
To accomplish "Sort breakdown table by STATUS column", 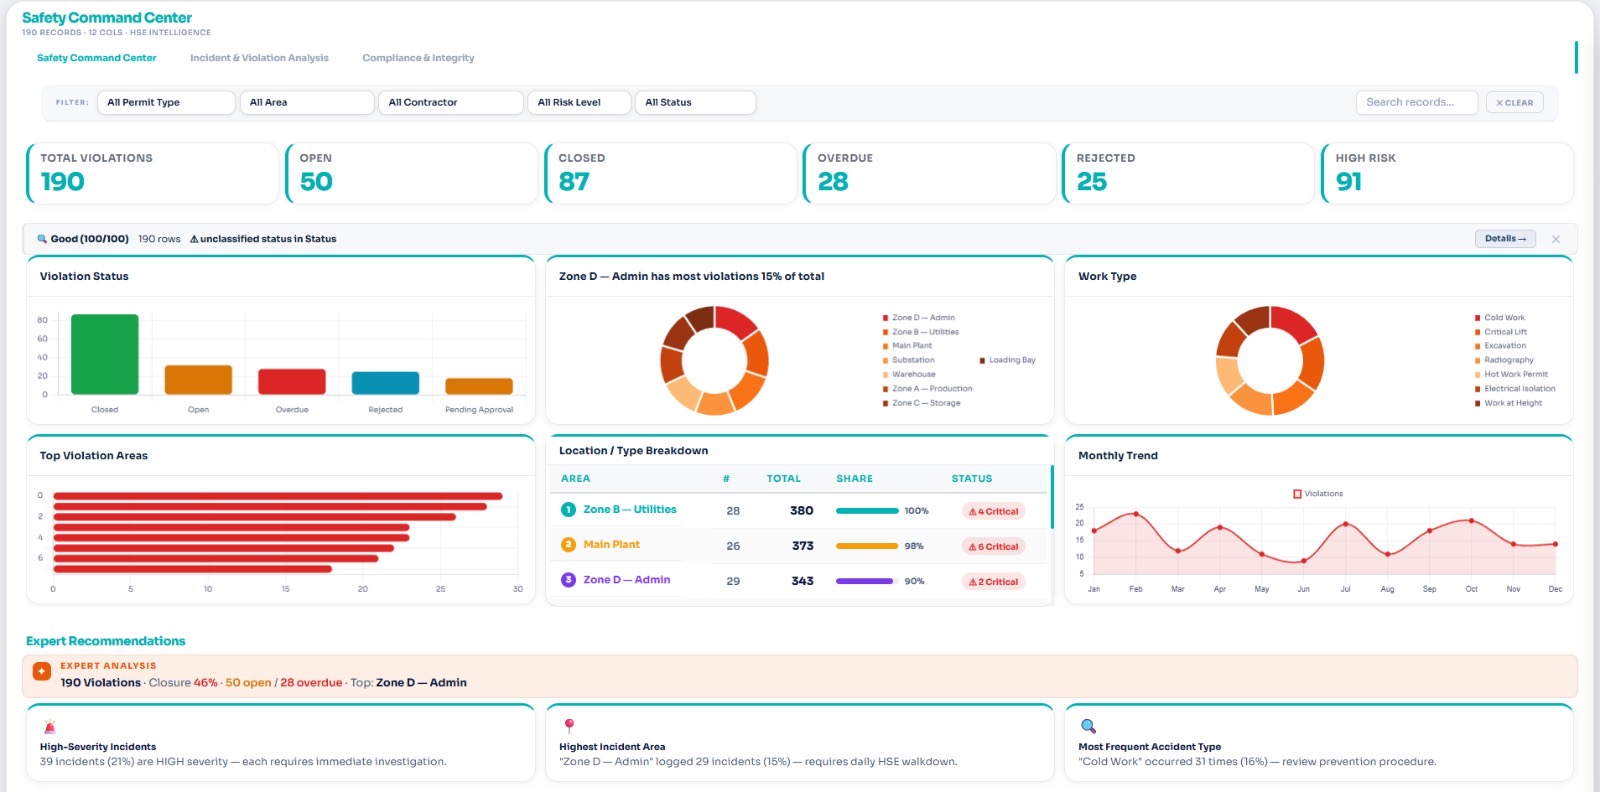I will point(971,479).
